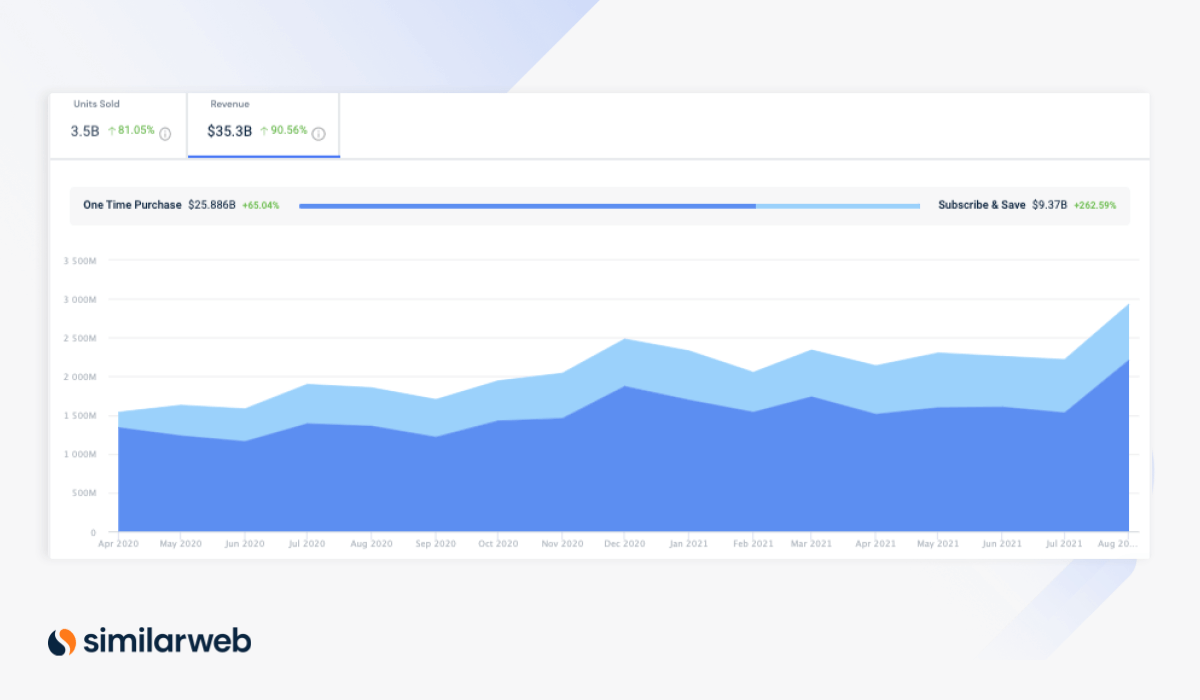Click the Dec 2020 x-axis label
This screenshot has width=1200, height=700.
point(624,544)
